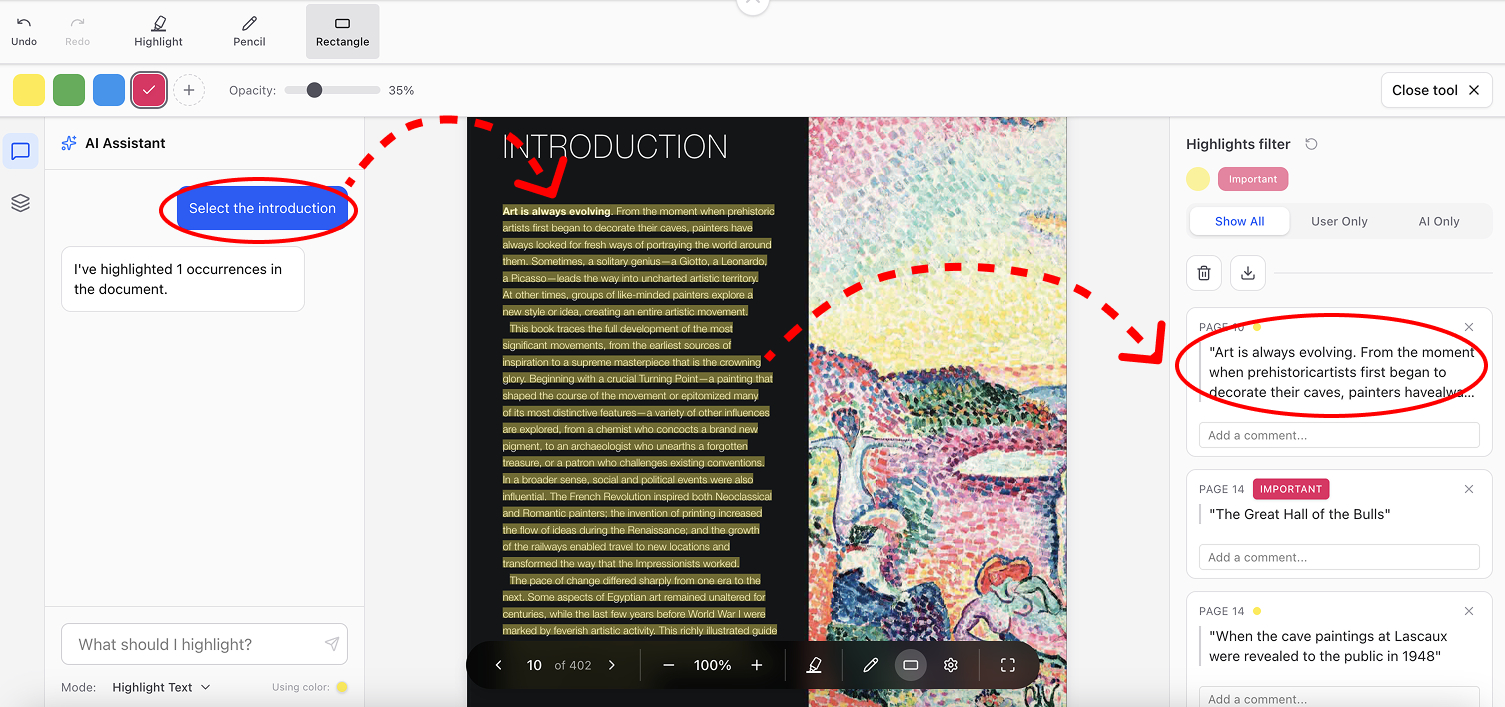Click the INTRODUCTION heading in document

click(x=615, y=147)
